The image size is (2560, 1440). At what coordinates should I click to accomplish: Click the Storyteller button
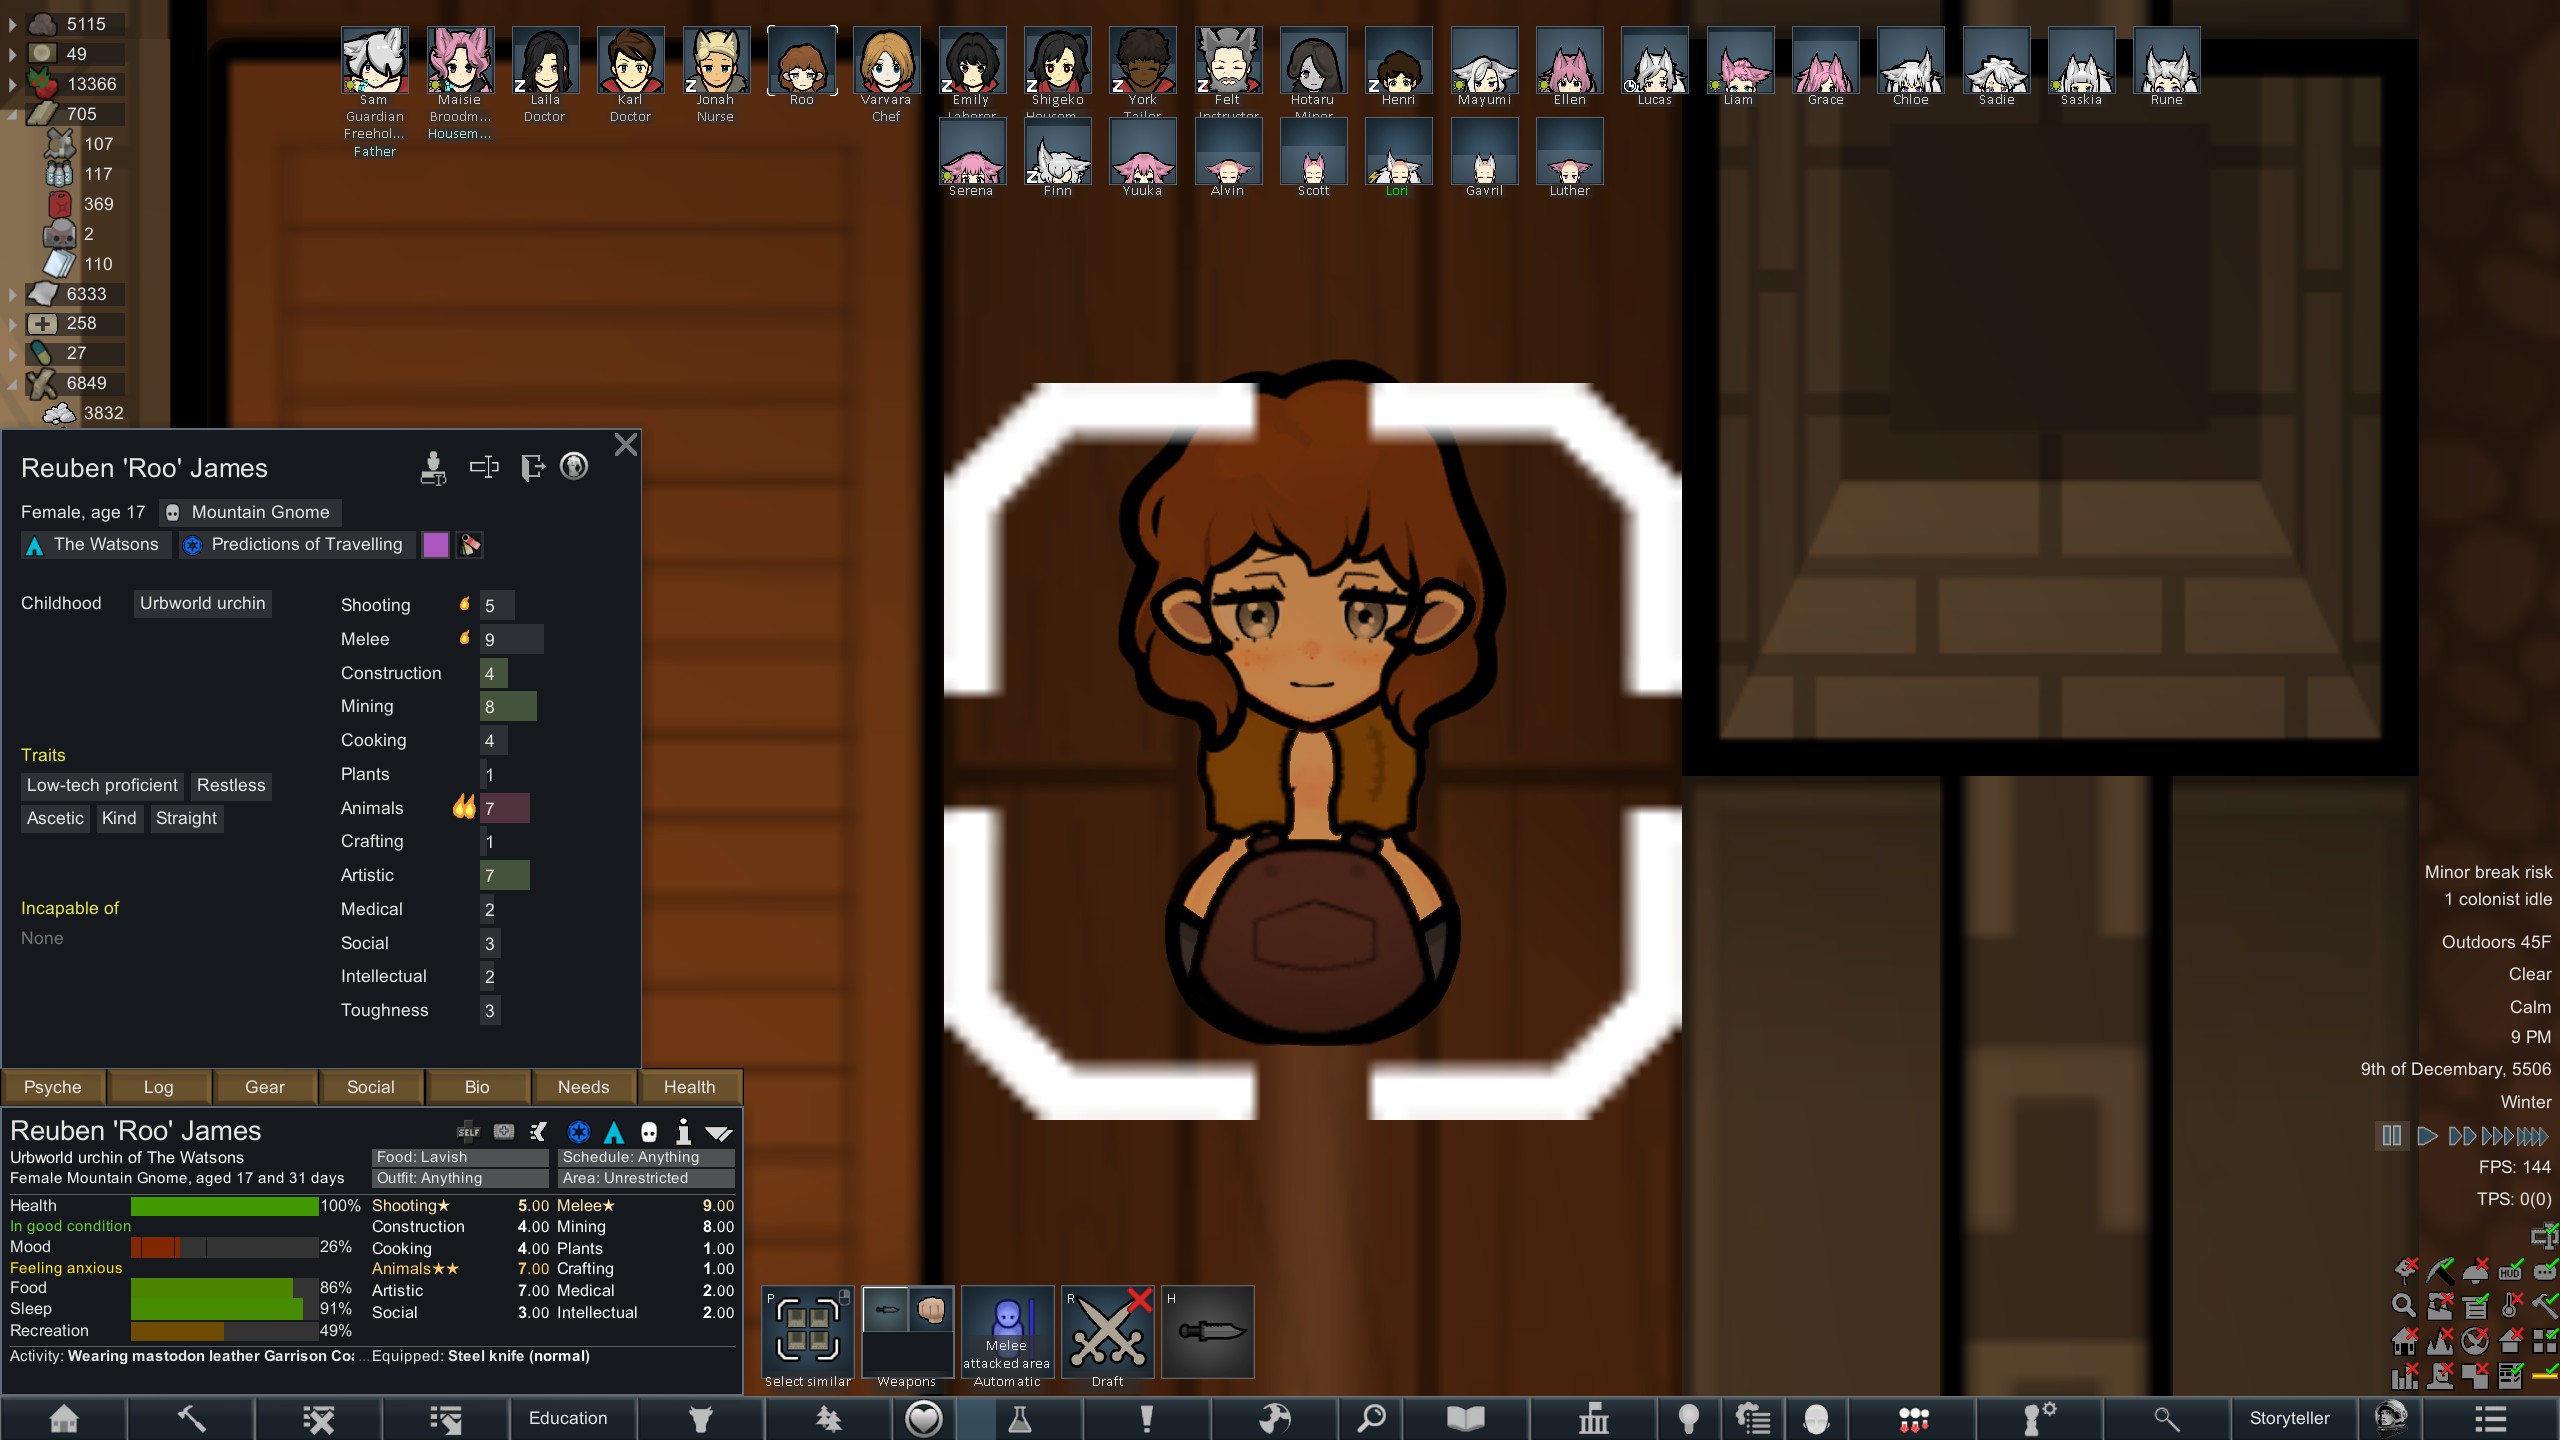tap(2289, 1418)
